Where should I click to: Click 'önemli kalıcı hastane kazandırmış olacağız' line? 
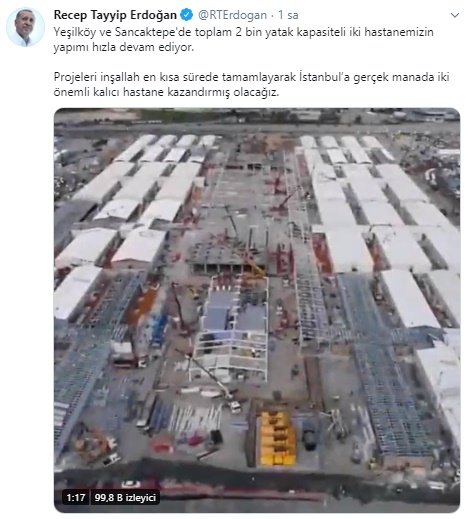[166, 92]
